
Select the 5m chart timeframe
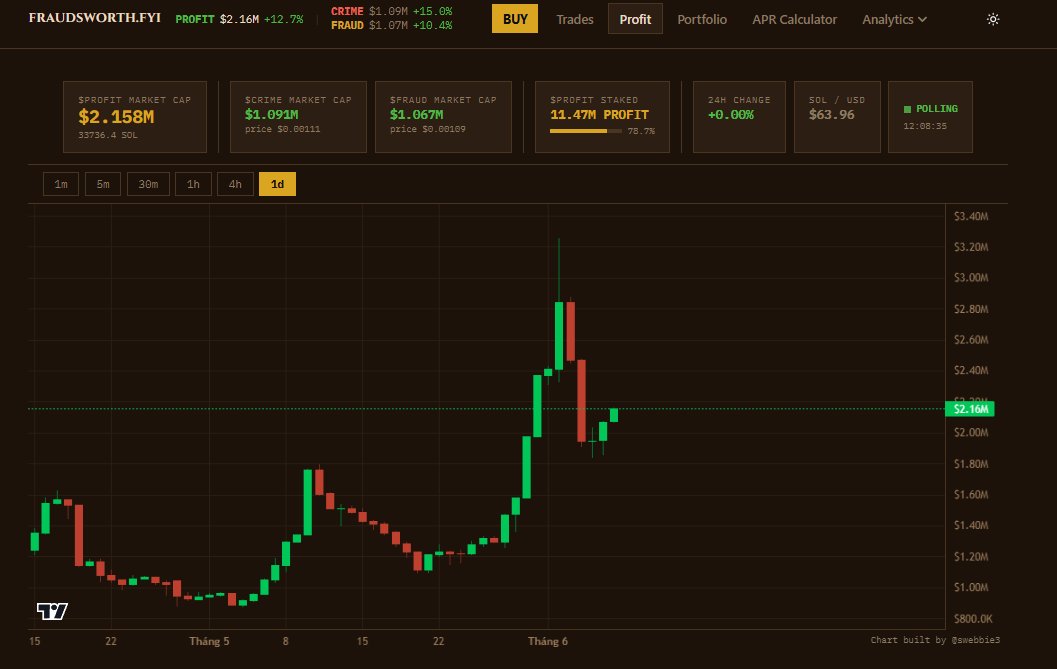click(x=102, y=184)
